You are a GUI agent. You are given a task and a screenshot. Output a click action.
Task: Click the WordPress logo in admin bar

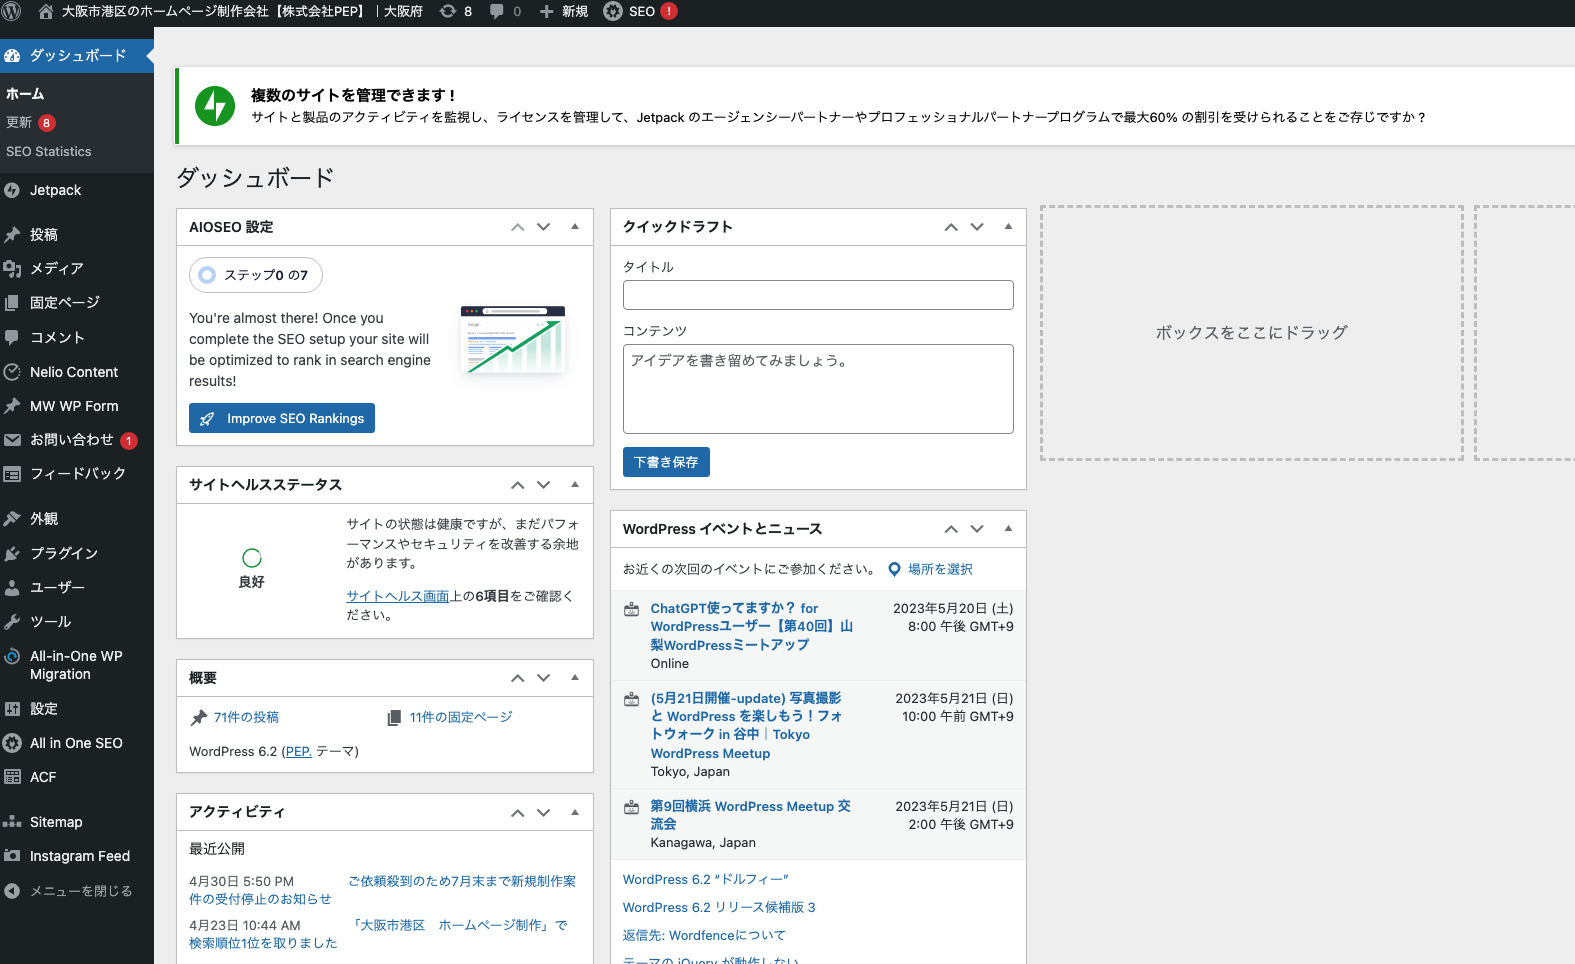click(x=12, y=12)
